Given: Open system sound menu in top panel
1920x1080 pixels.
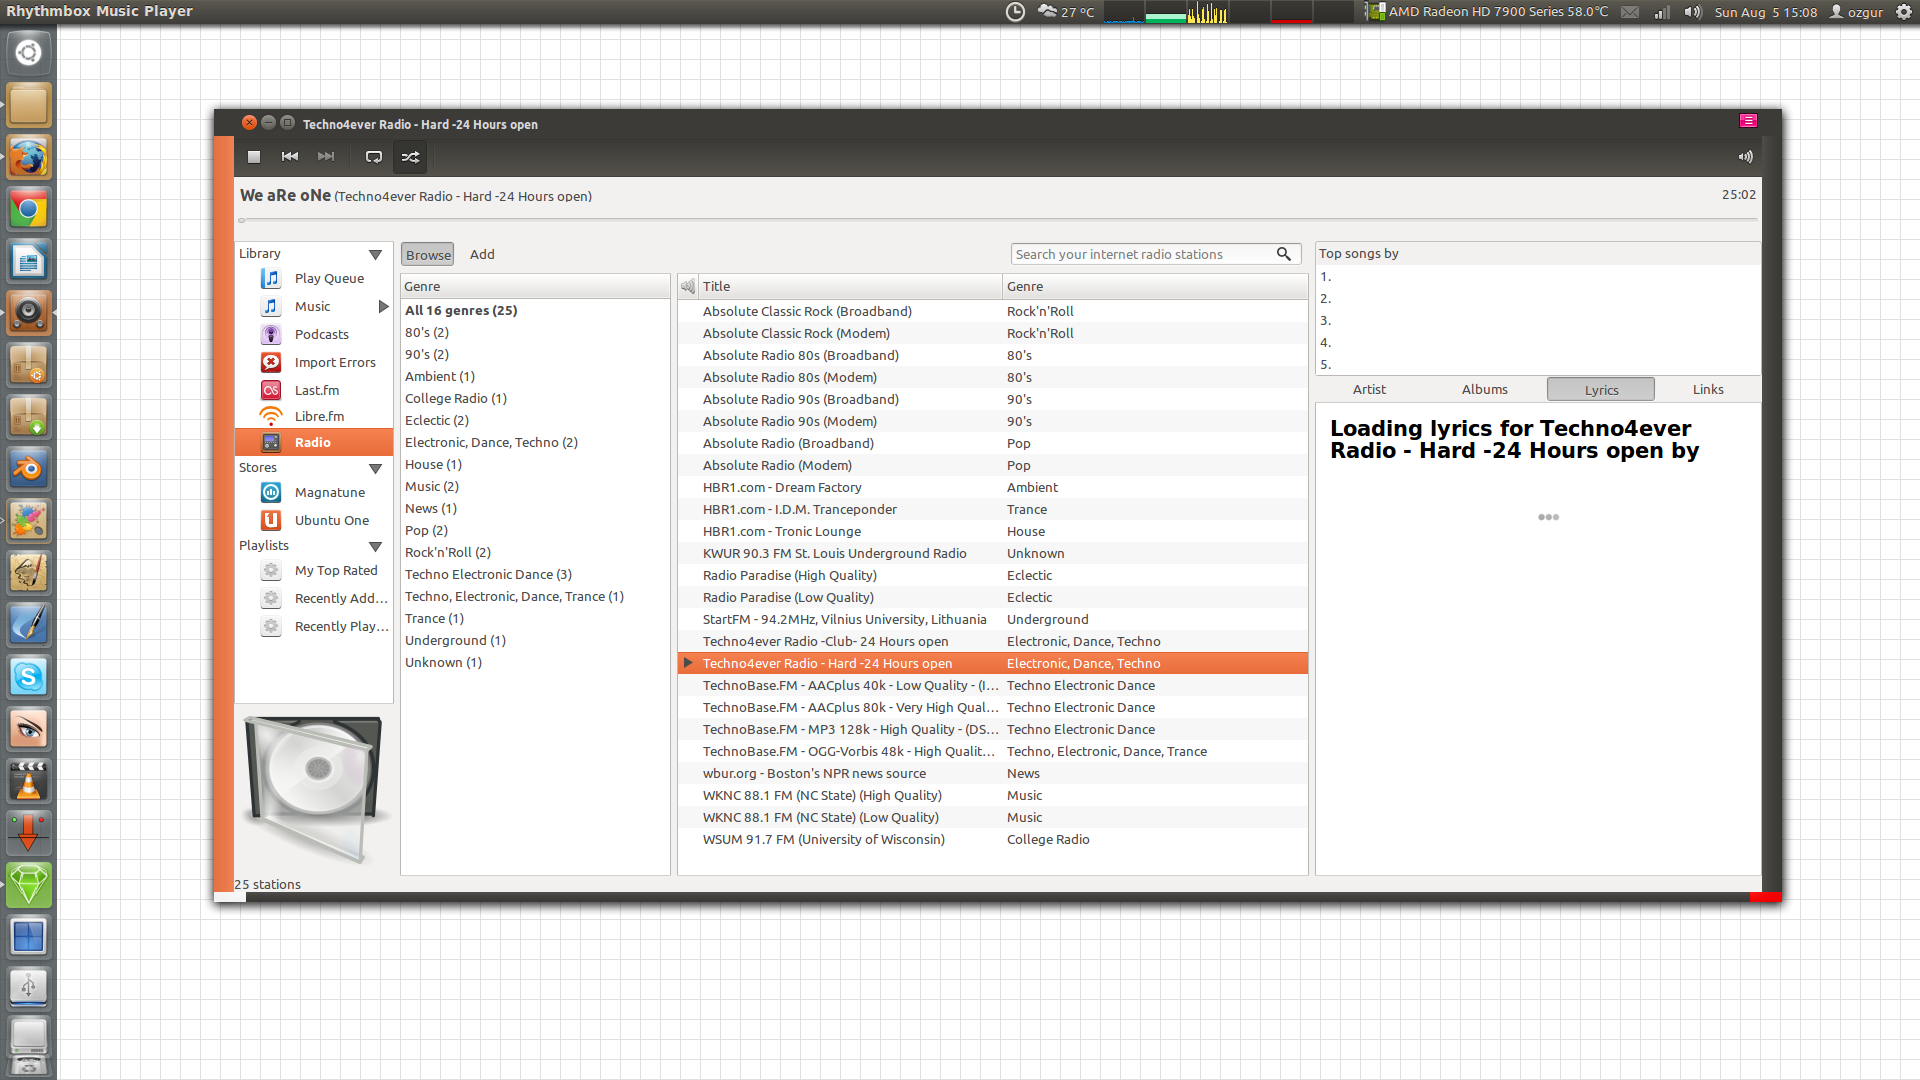Looking at the screenshot, I should [x=1692, y=12].
